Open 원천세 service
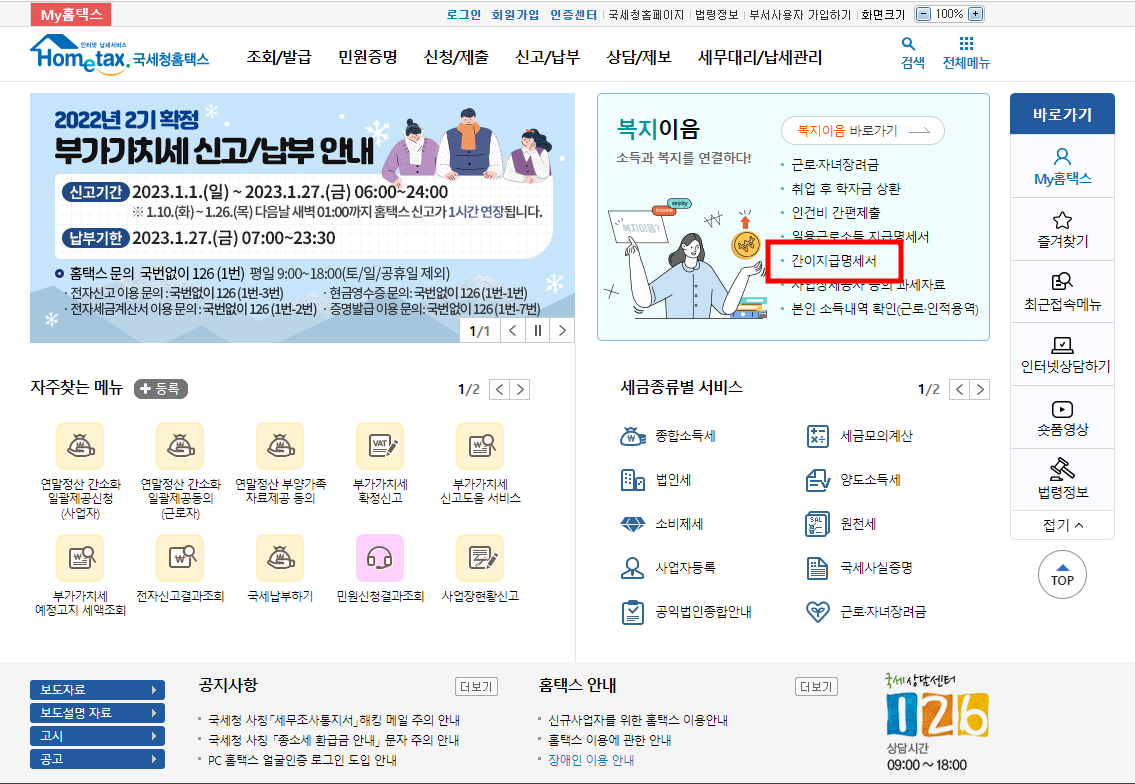This screenshot has height=784, width=1135. click(x=841, y=524)
